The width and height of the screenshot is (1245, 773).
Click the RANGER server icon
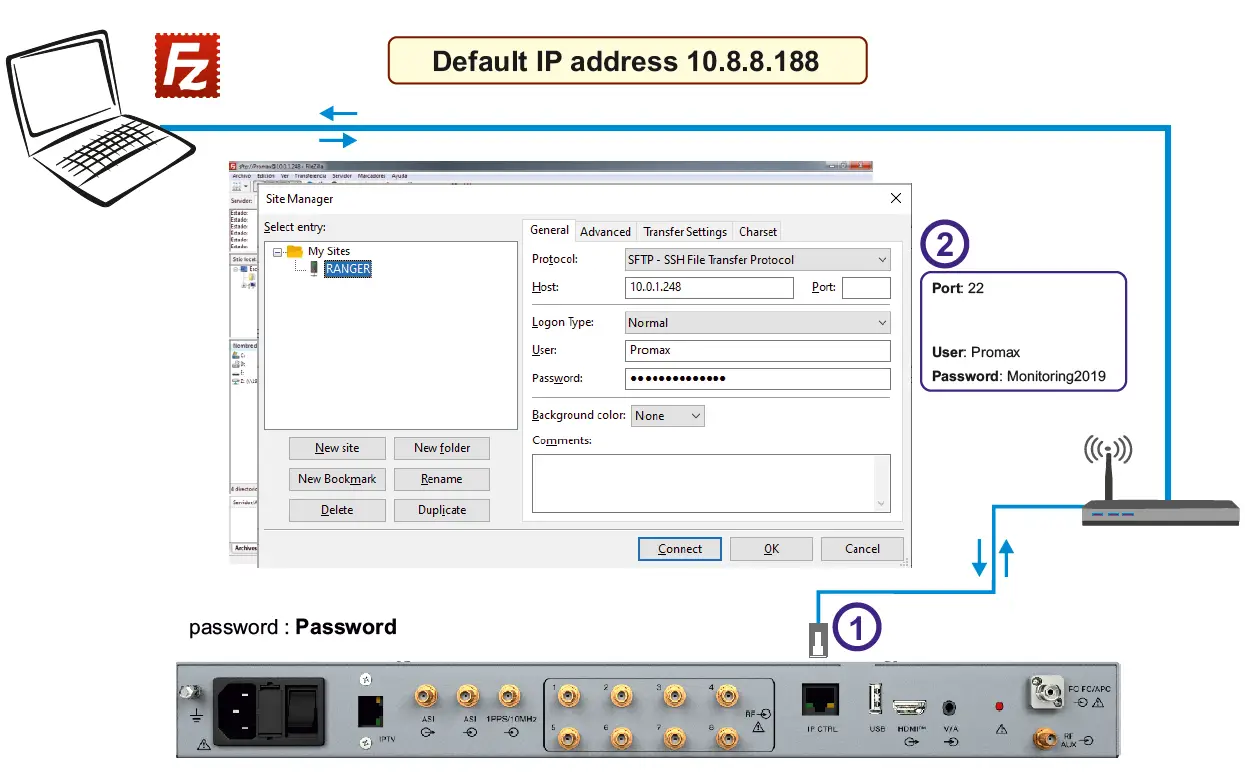[314, 269]
